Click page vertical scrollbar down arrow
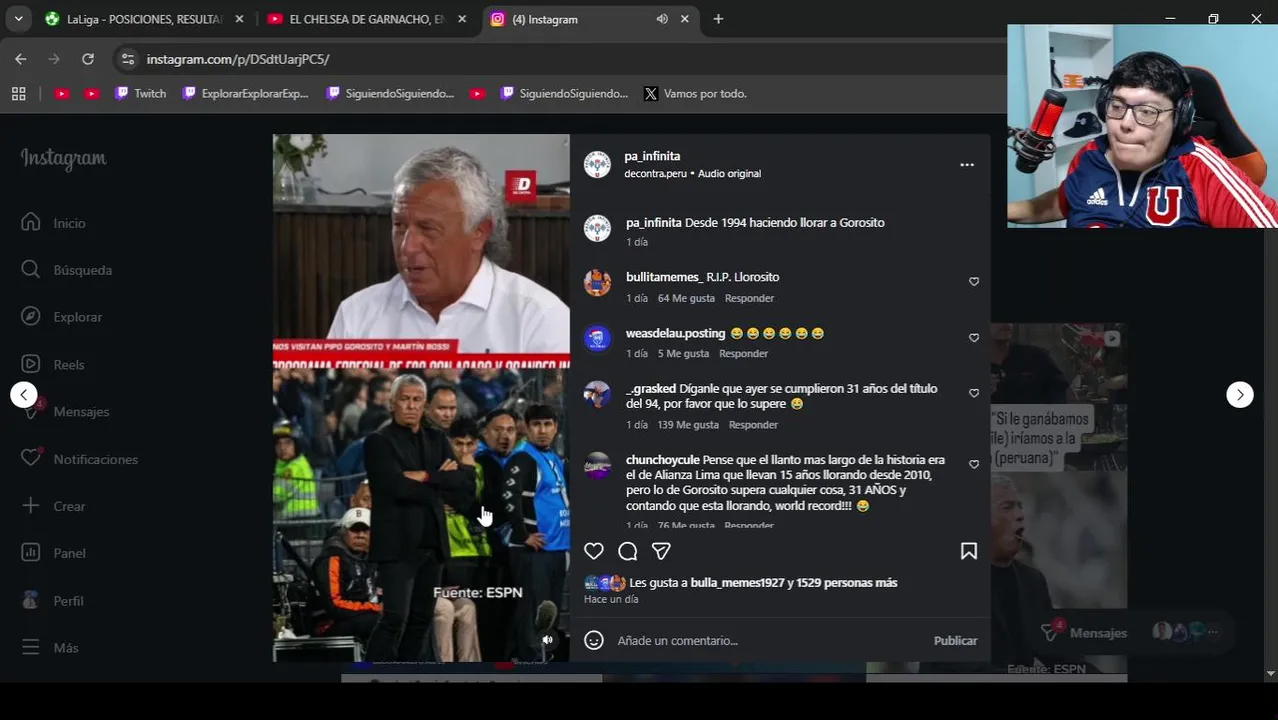 click(1271, 673)
